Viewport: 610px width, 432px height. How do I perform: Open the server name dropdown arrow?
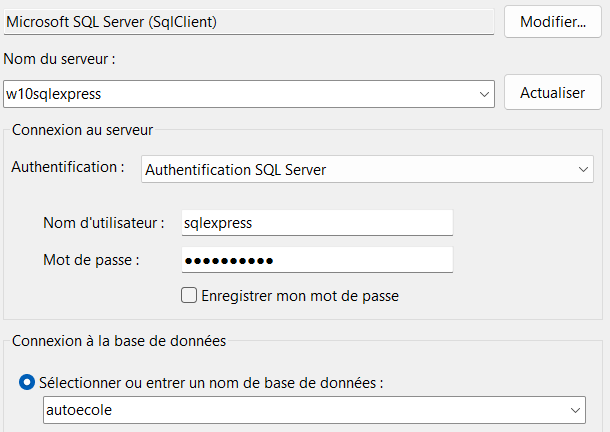pos(484,94)
